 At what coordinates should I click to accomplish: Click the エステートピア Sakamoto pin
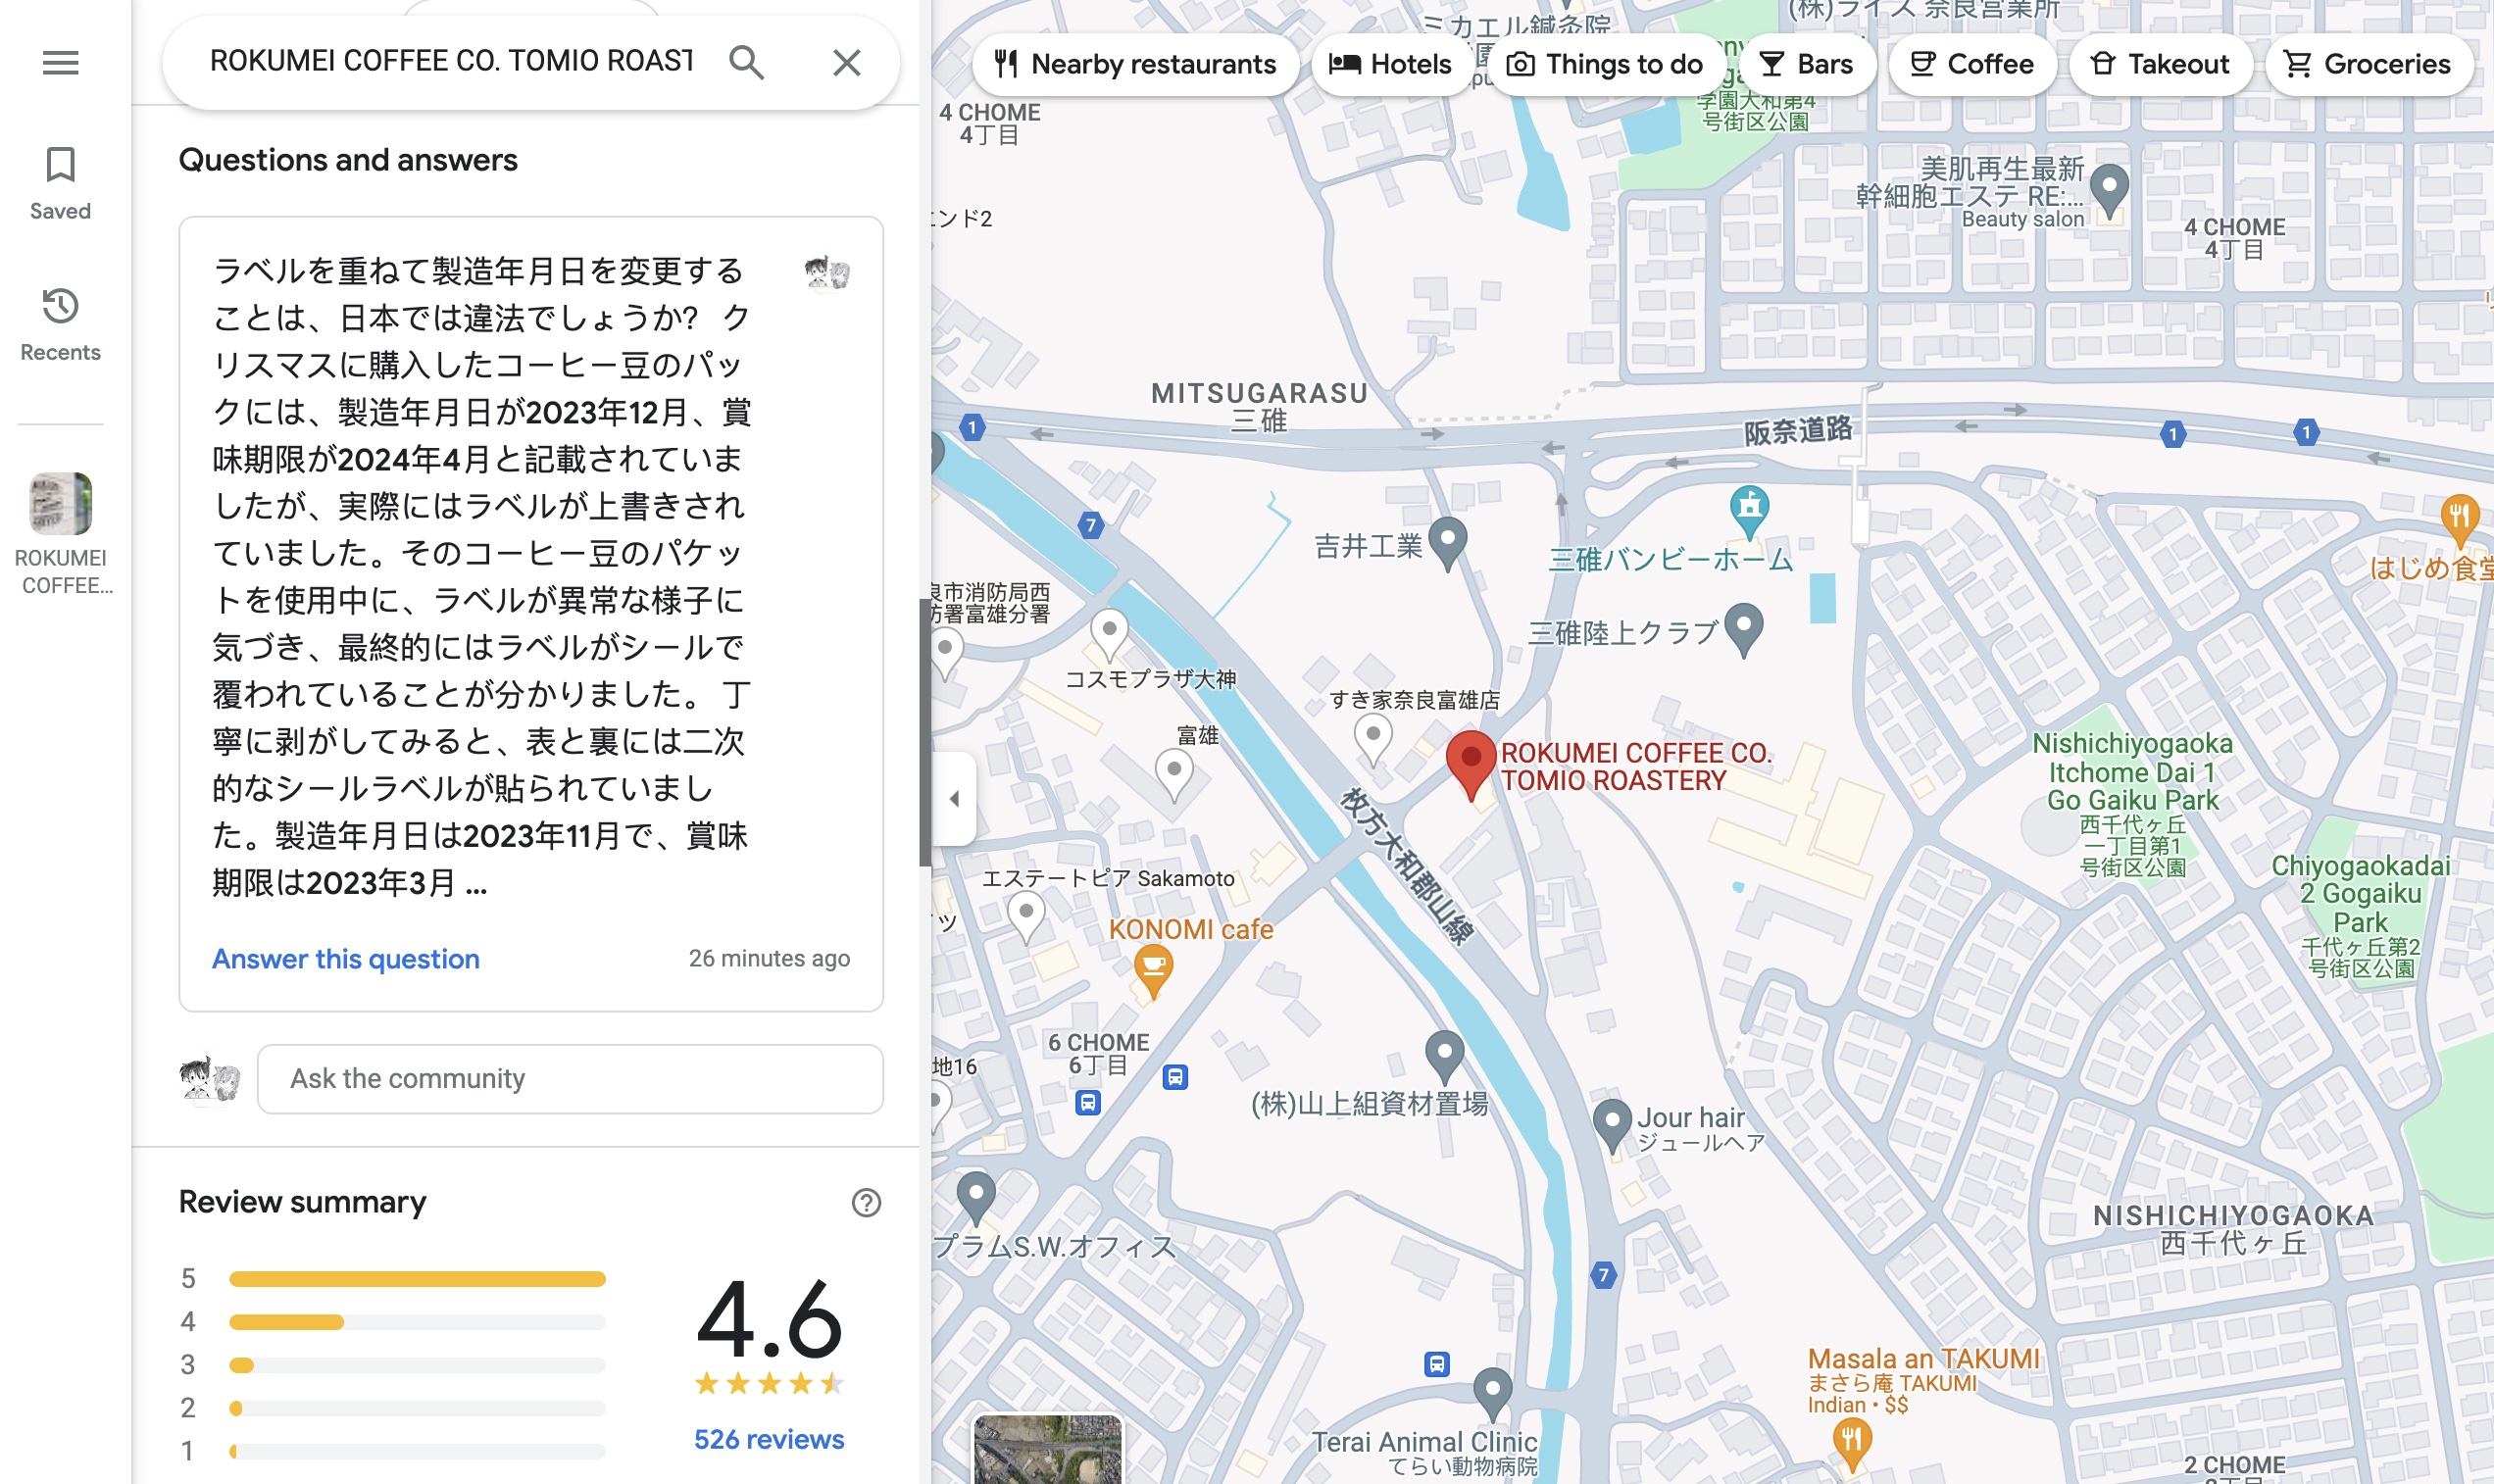[x=1025, y=916]
